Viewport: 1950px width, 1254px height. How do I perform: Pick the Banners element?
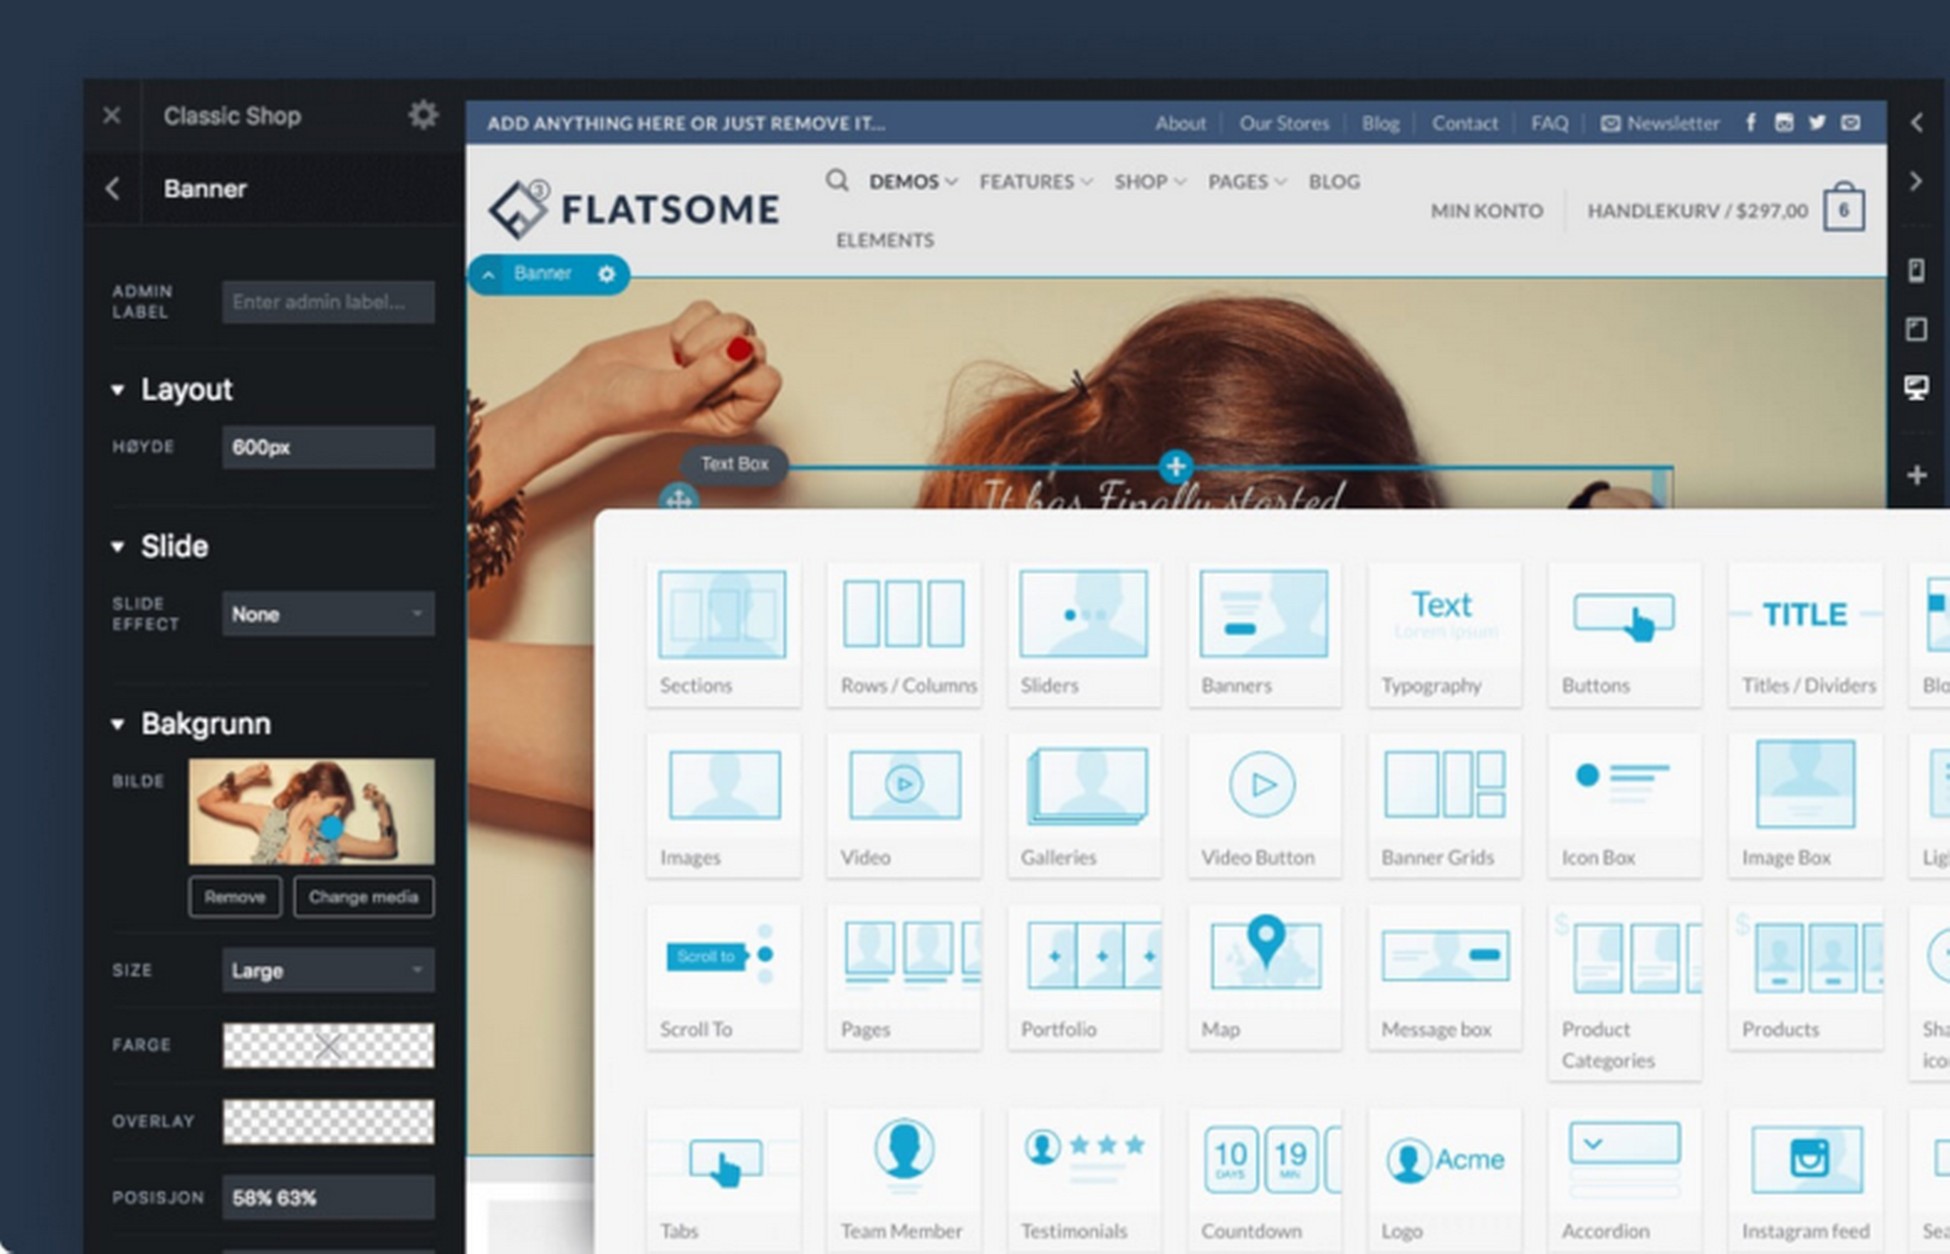[1264, 634]
